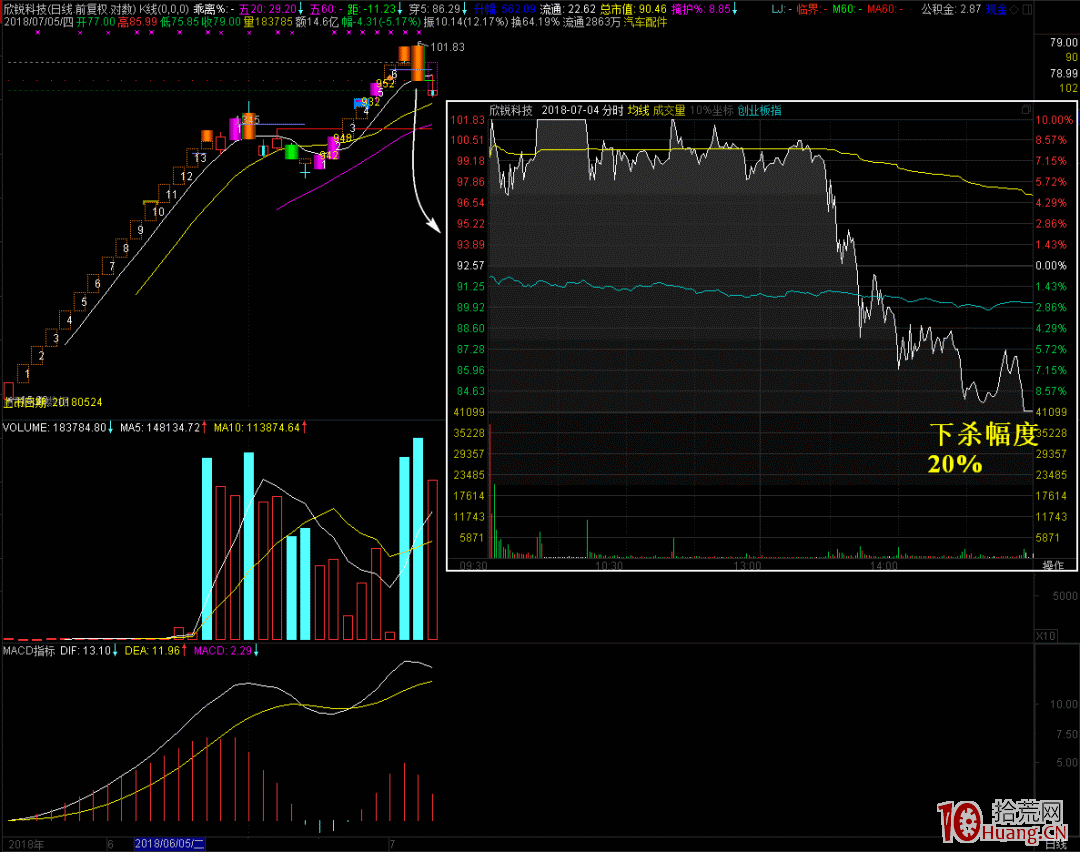This screenshot has height=852, width=1080.
Task: Click the small window icon beside 现金
Action: pos(1027,9)
